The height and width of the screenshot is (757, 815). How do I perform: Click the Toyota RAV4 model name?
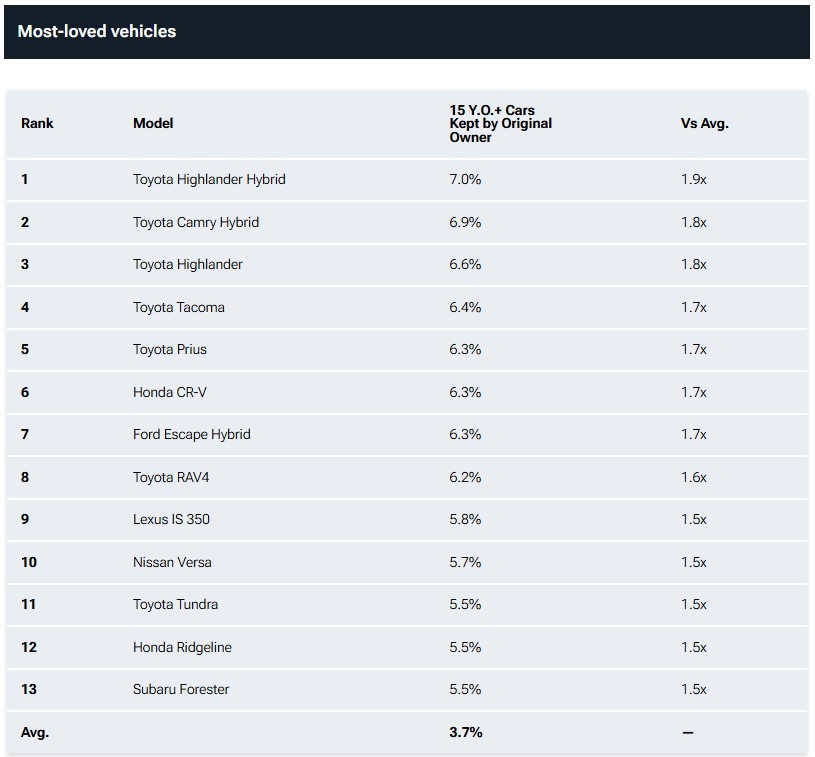point(171,477)
